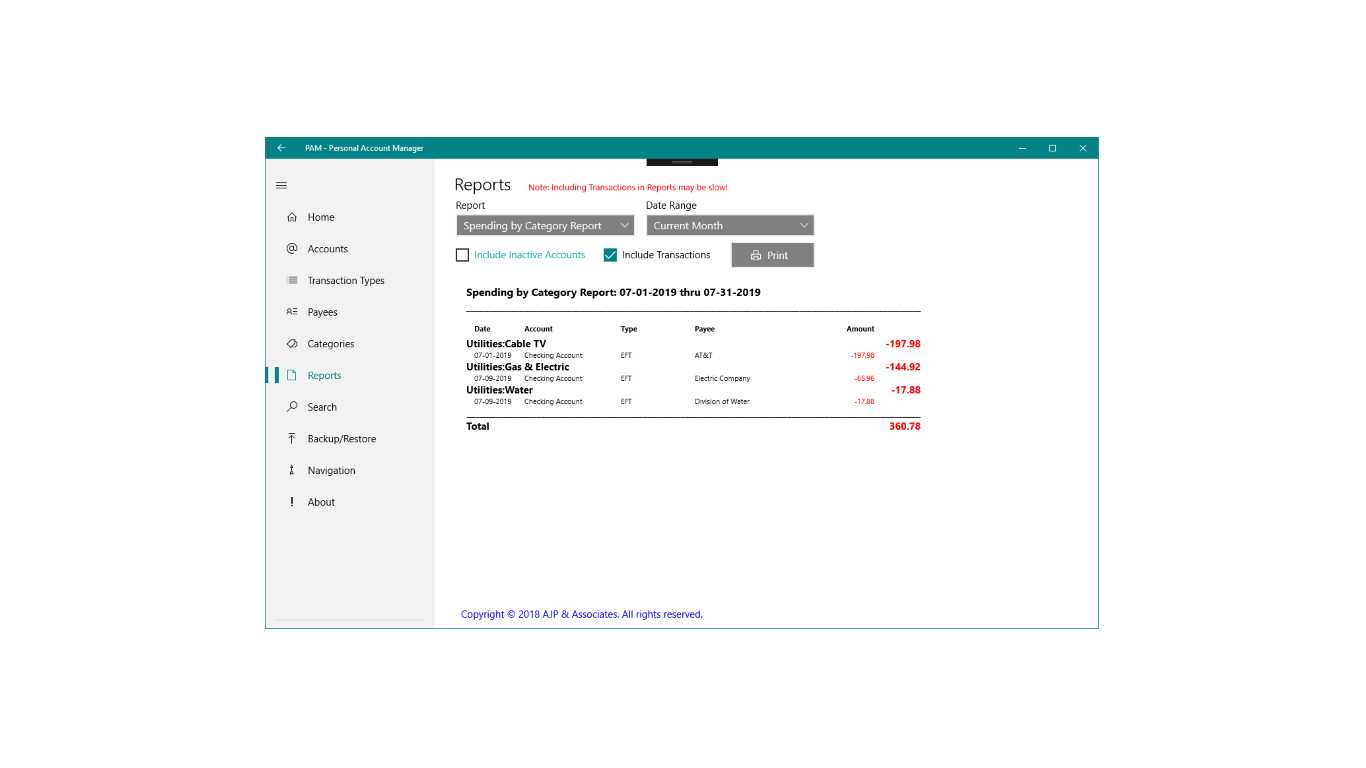Open the About sidebar entry
Image resolution: width=1366 pixels, height=768 pixels.
click(x=350, y=502)
